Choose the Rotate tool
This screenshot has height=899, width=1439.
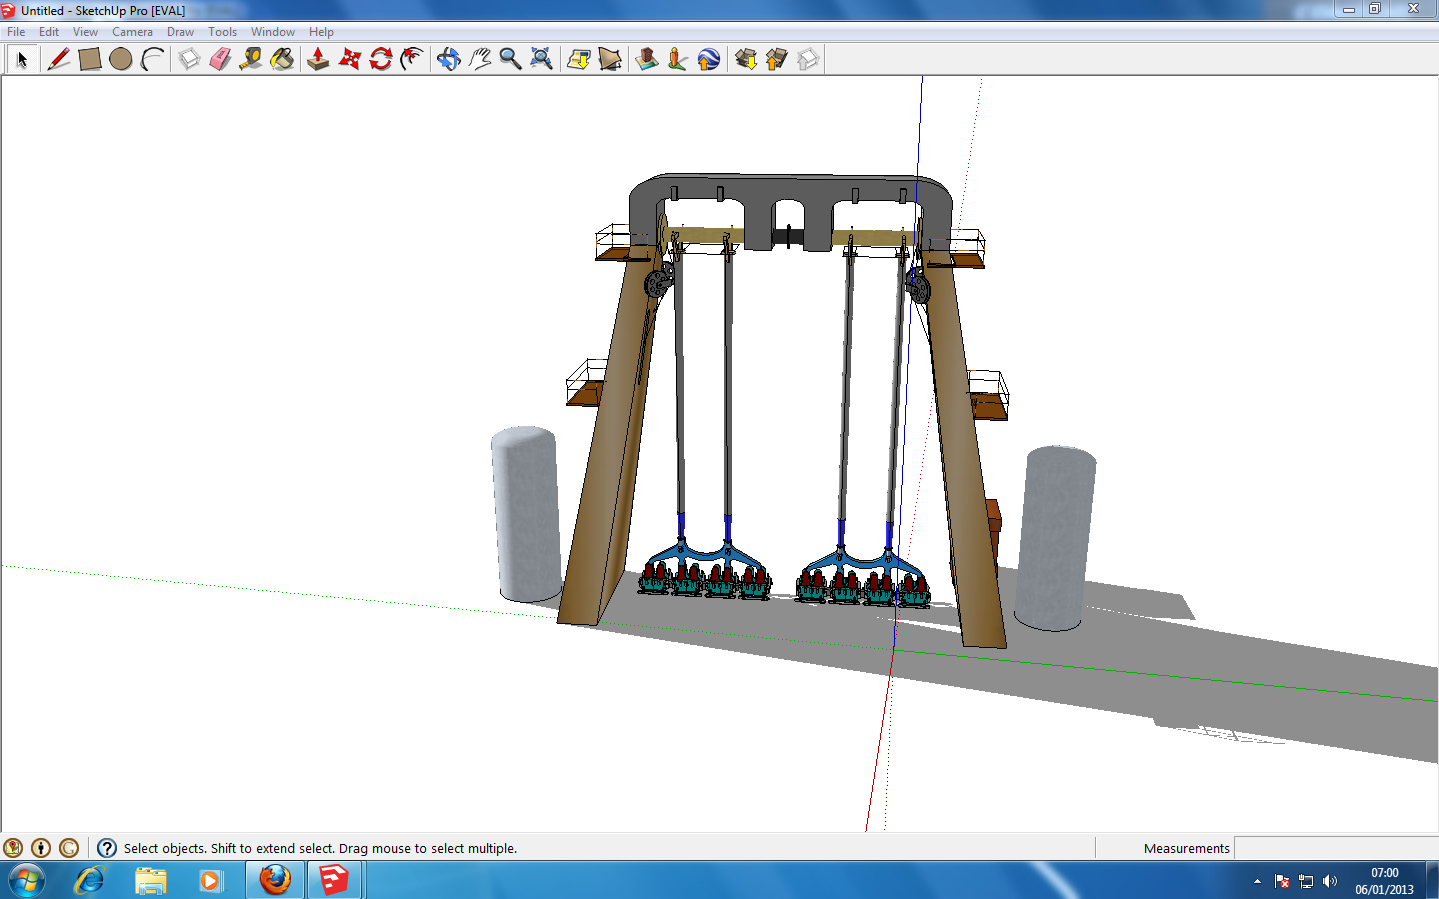coord(381,59)
